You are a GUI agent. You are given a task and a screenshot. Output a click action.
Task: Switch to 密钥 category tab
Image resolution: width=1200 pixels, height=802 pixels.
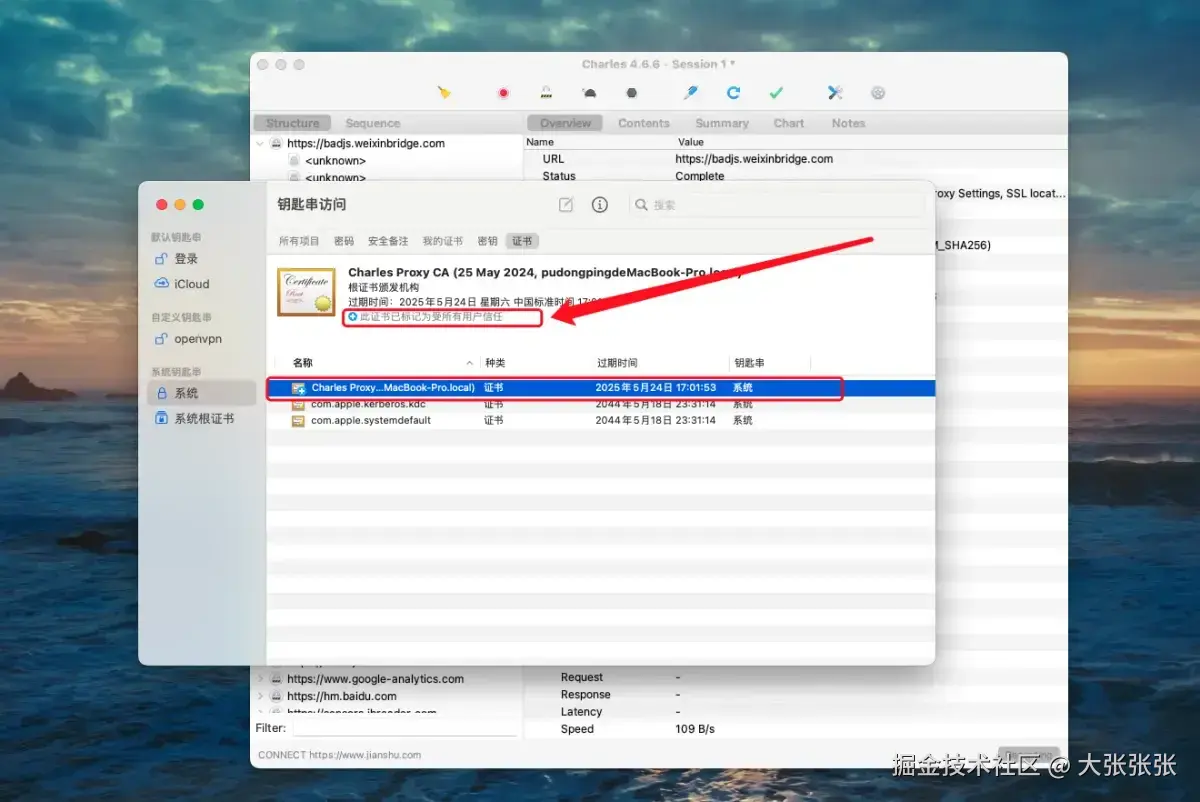[487, 241]
